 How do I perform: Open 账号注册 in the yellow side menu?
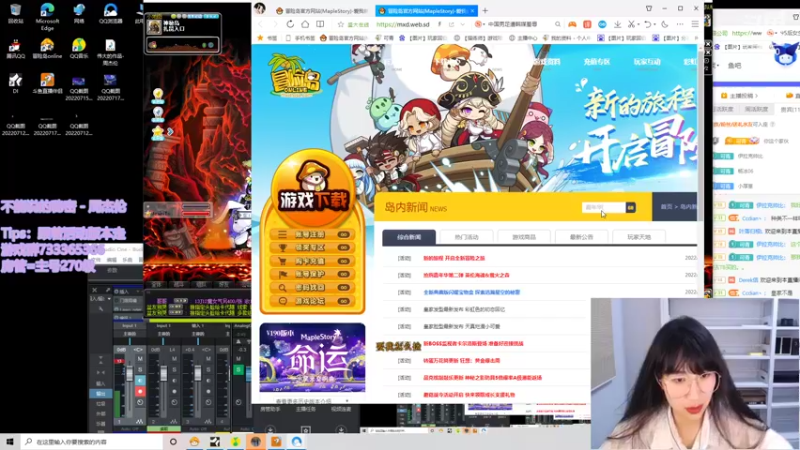tap(313, 234)
